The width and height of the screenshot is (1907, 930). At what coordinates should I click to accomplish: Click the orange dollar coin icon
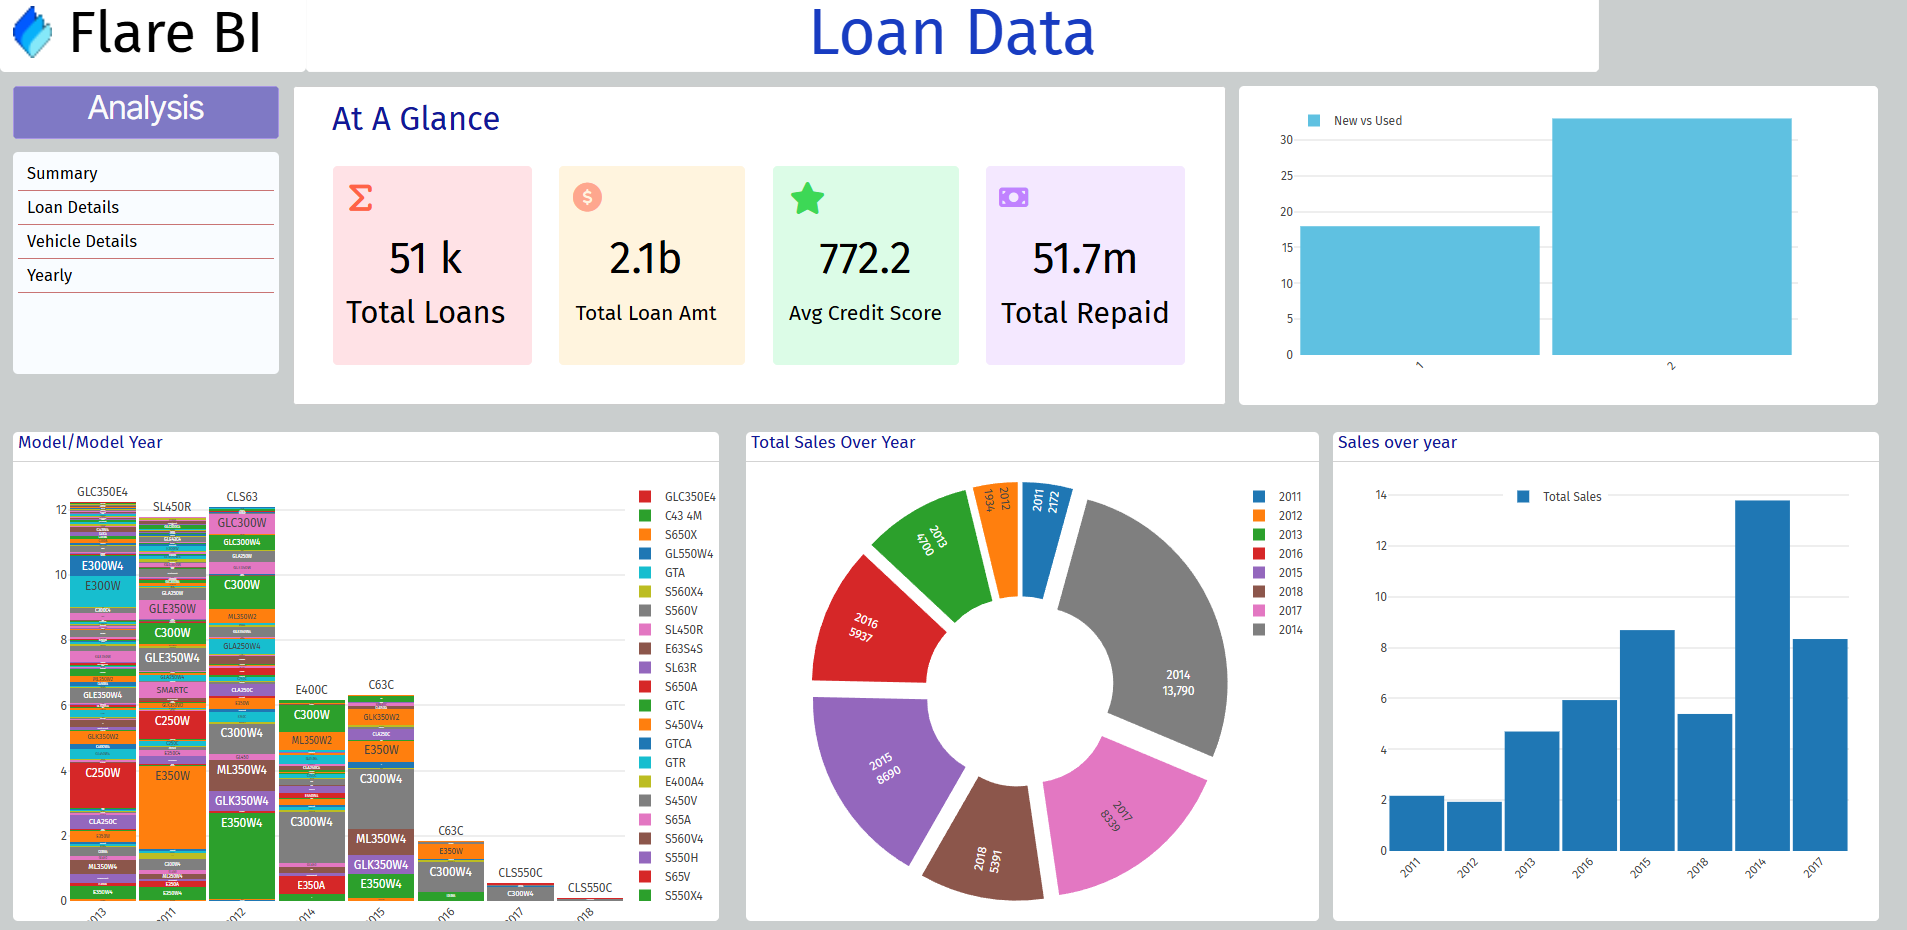pyautogui.click(x=587, y=197)
